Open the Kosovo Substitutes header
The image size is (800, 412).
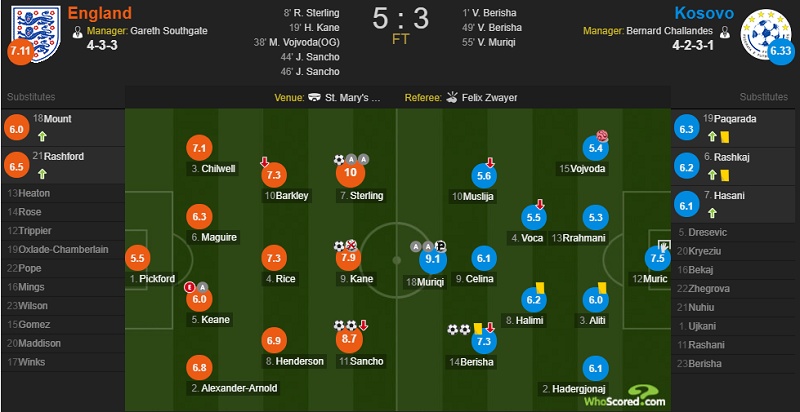[x=764, y=97]
